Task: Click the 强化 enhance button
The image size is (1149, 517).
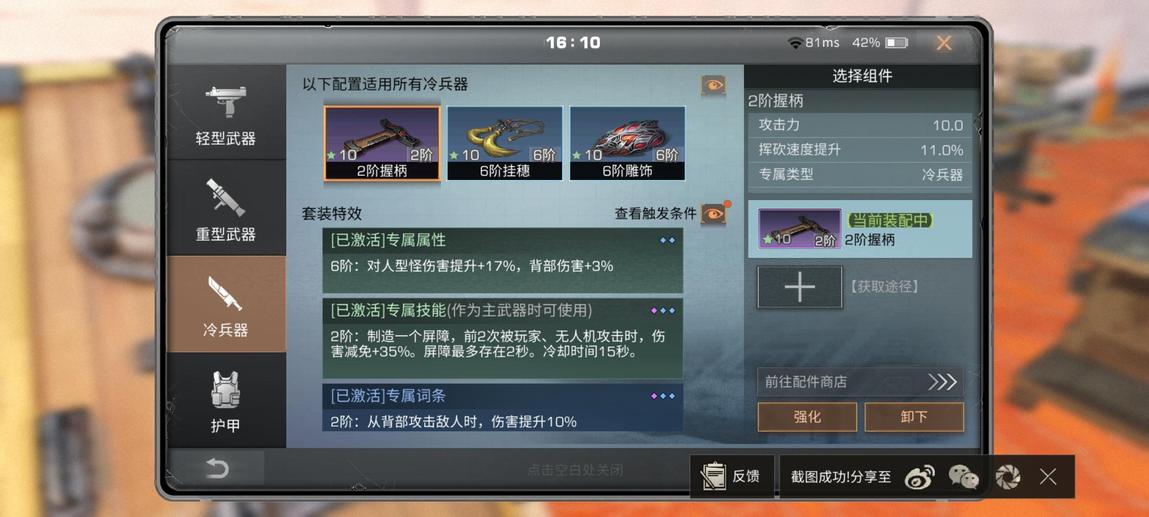Action: coord(807,417)
